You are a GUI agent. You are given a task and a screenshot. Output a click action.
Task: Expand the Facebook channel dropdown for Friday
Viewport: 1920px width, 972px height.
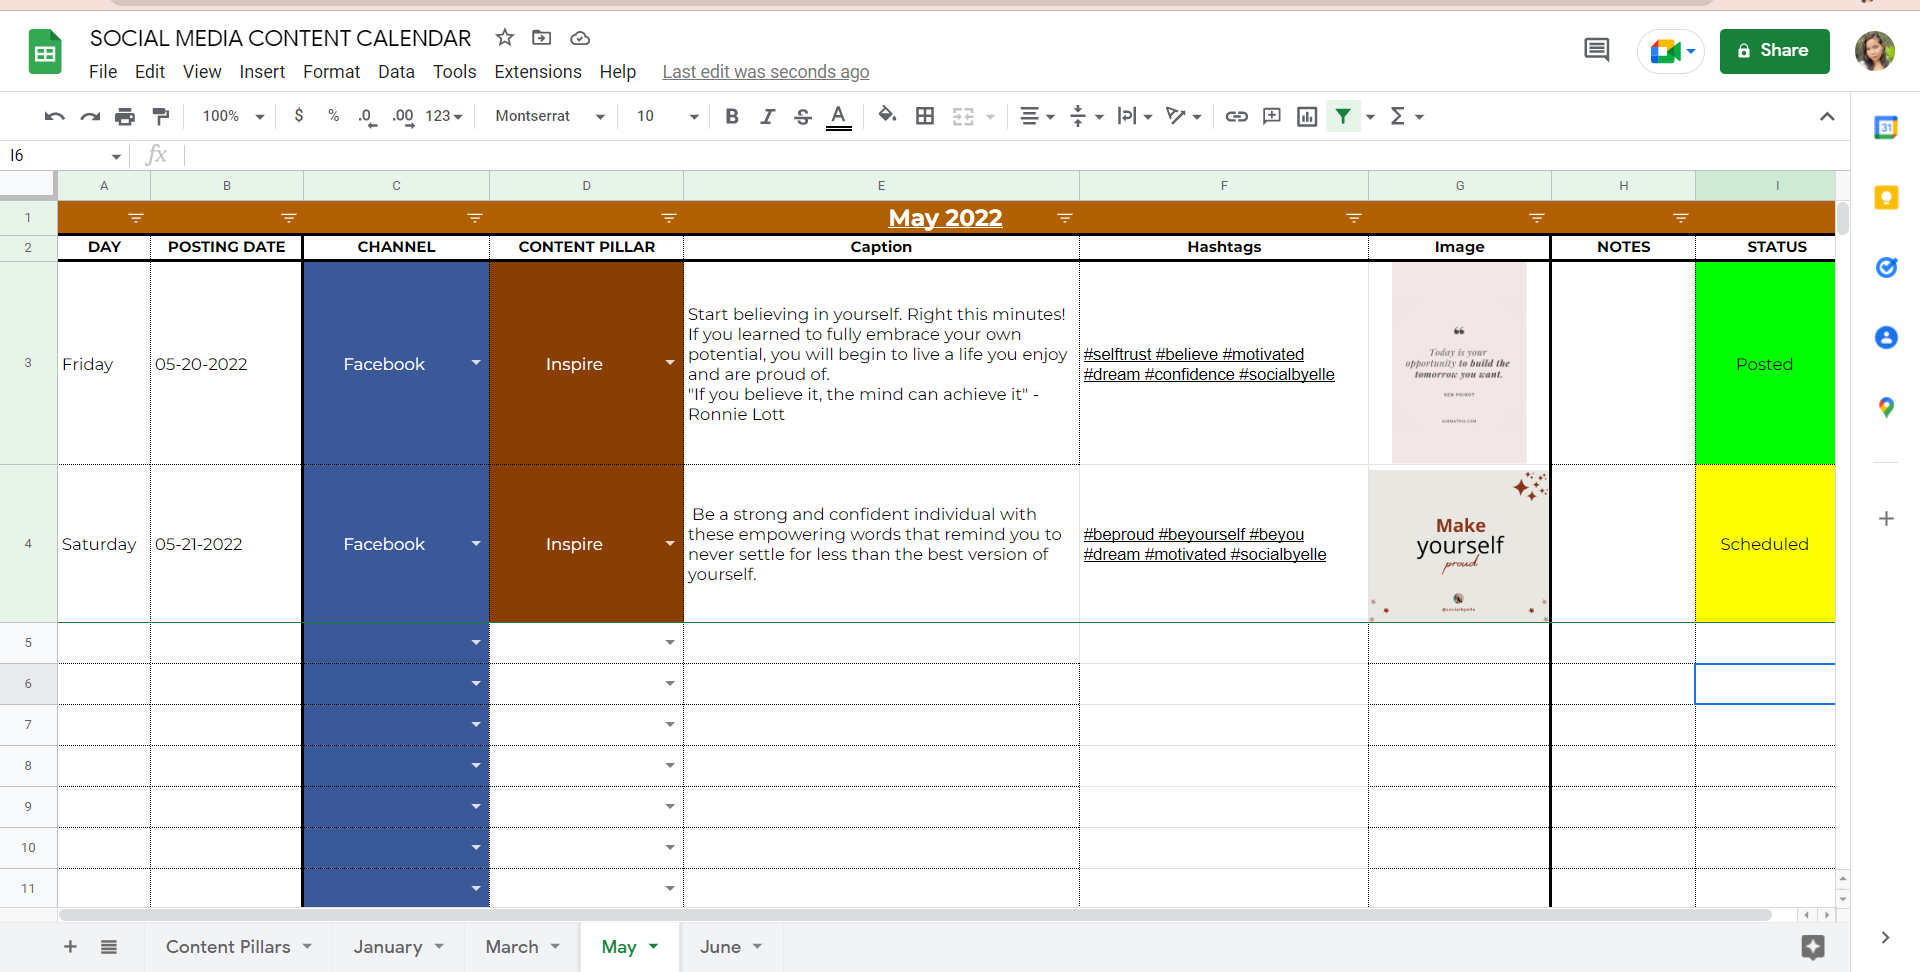click(476, 363)
